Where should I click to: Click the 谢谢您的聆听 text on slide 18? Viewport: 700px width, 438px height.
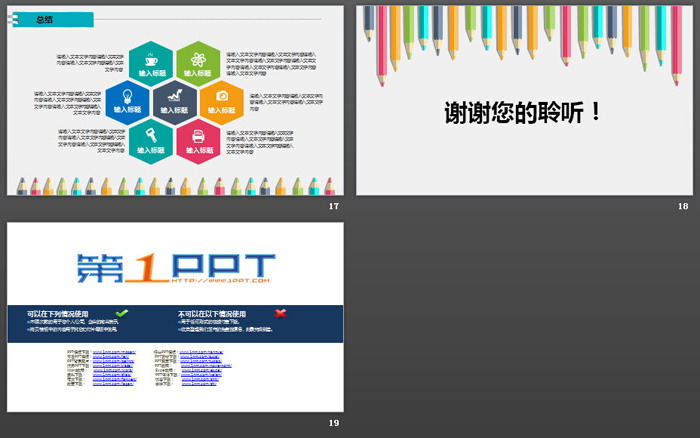(x=524, y=112)
